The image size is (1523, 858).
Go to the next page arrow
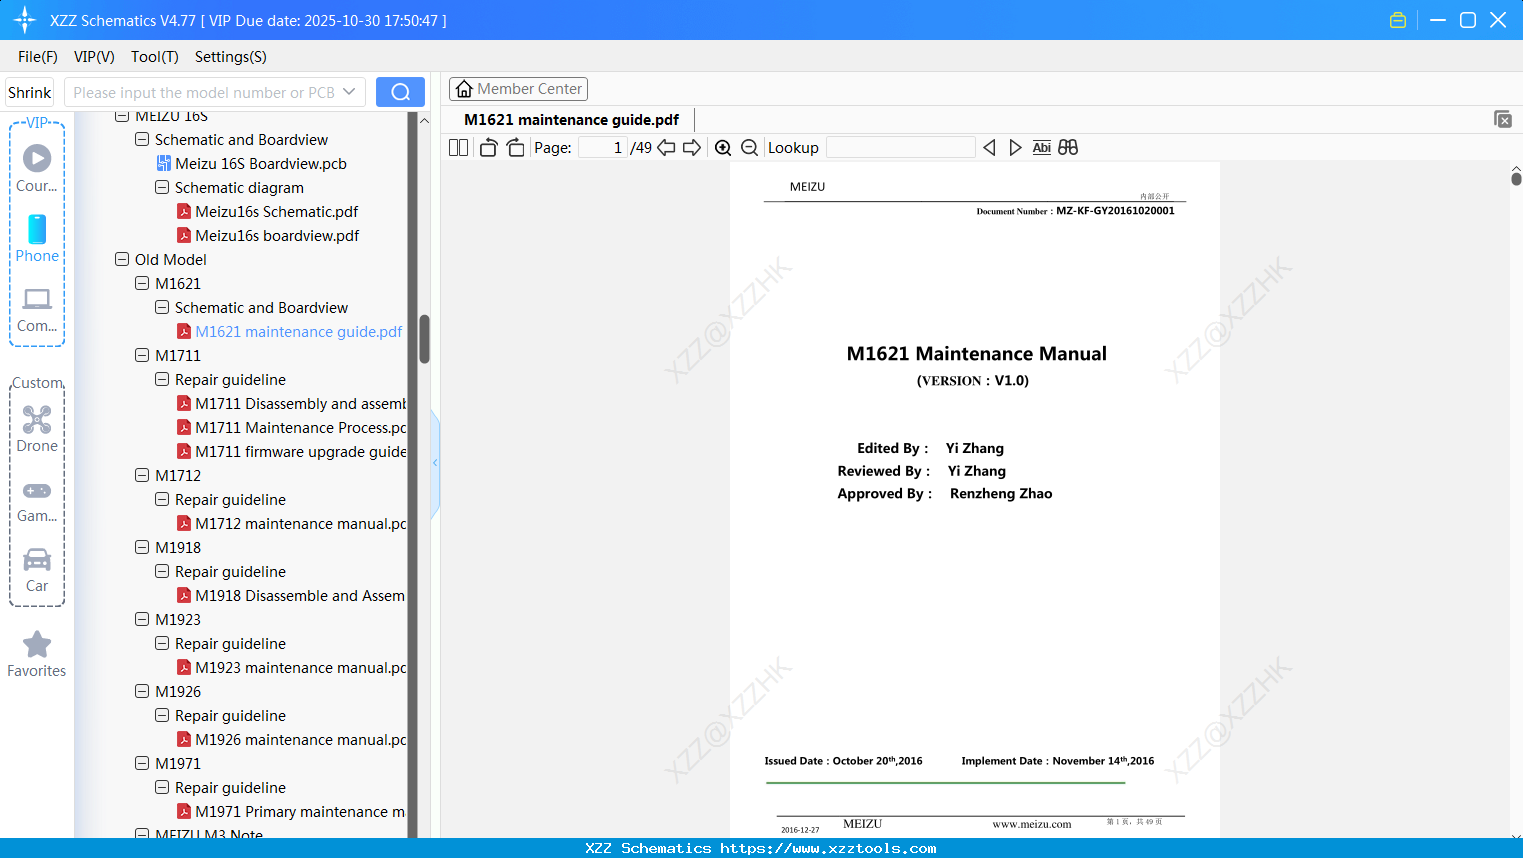point(692,148)
